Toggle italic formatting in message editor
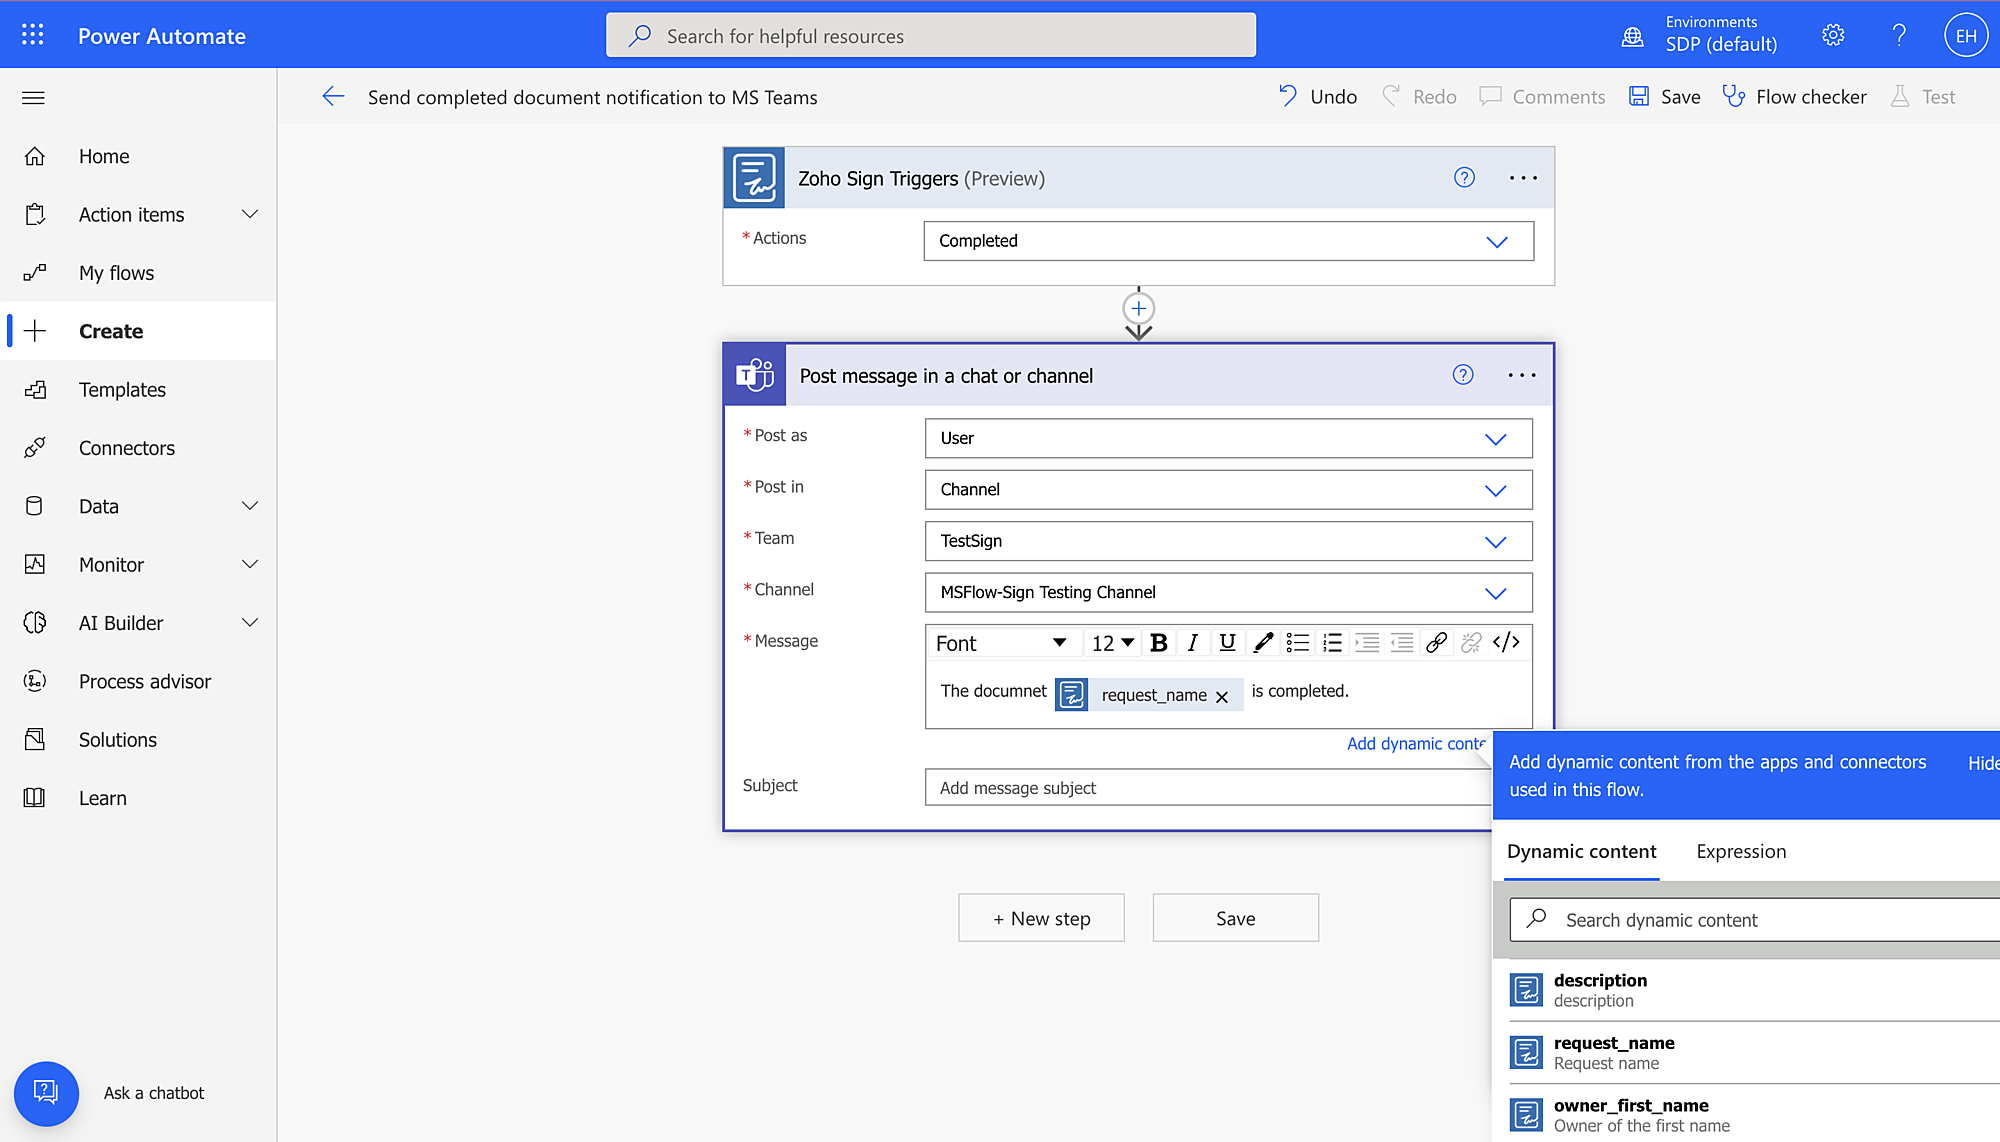Screen dimensions: 2000x1142 [x=1193, y=643]
